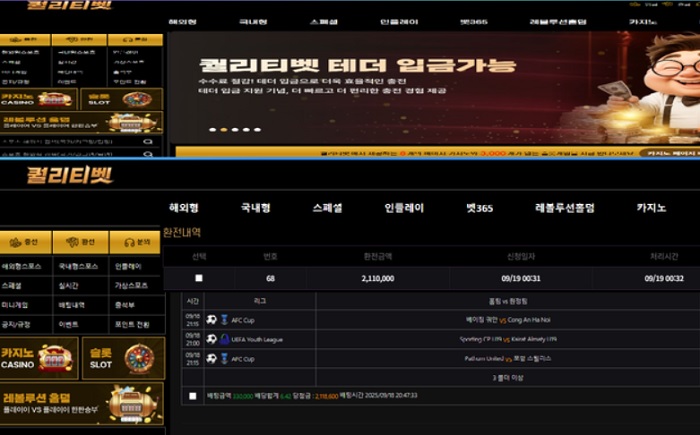This screenshot has width=700, height=435.
Task: Open 스페셜 tab in upper navigation bar
Action: [324, 22]
